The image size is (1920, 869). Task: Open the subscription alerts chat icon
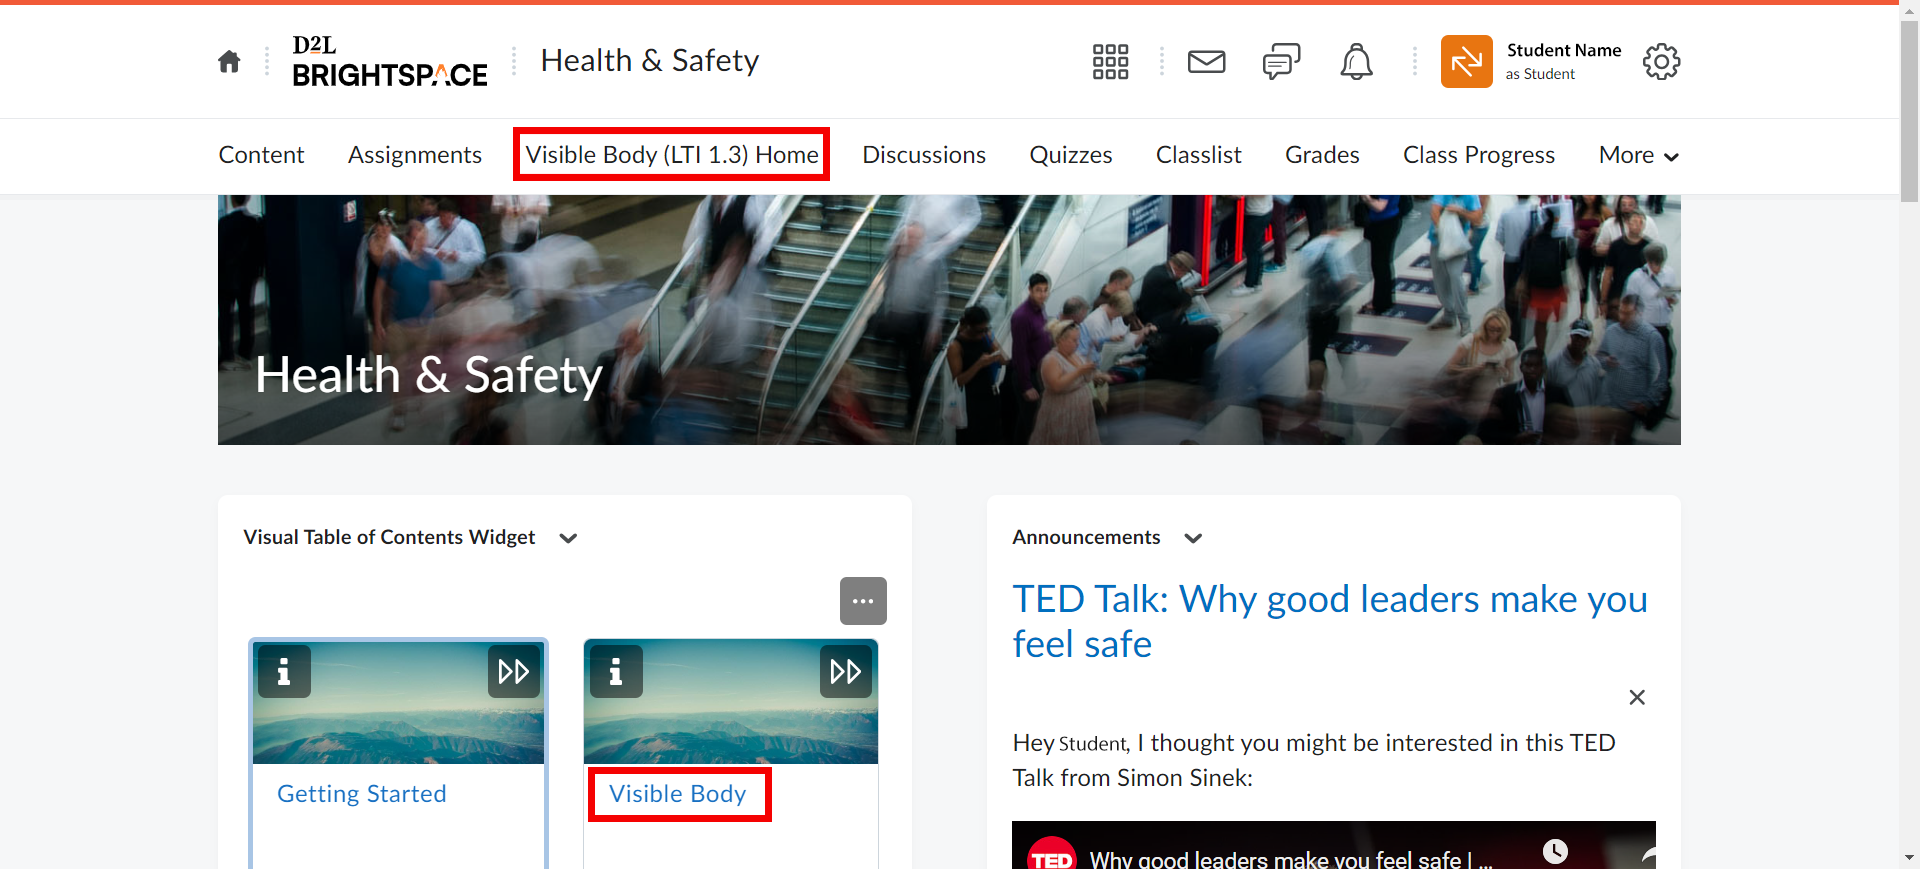(1281, 62)
